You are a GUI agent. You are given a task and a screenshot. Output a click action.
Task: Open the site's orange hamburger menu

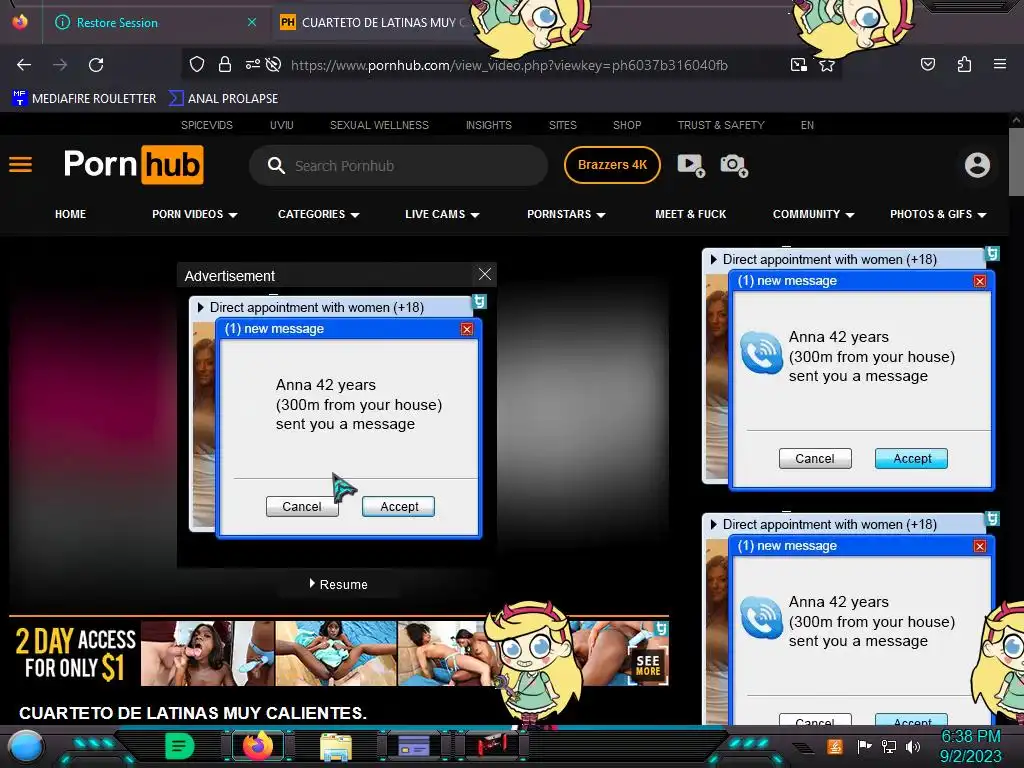(x=20, y=165)
